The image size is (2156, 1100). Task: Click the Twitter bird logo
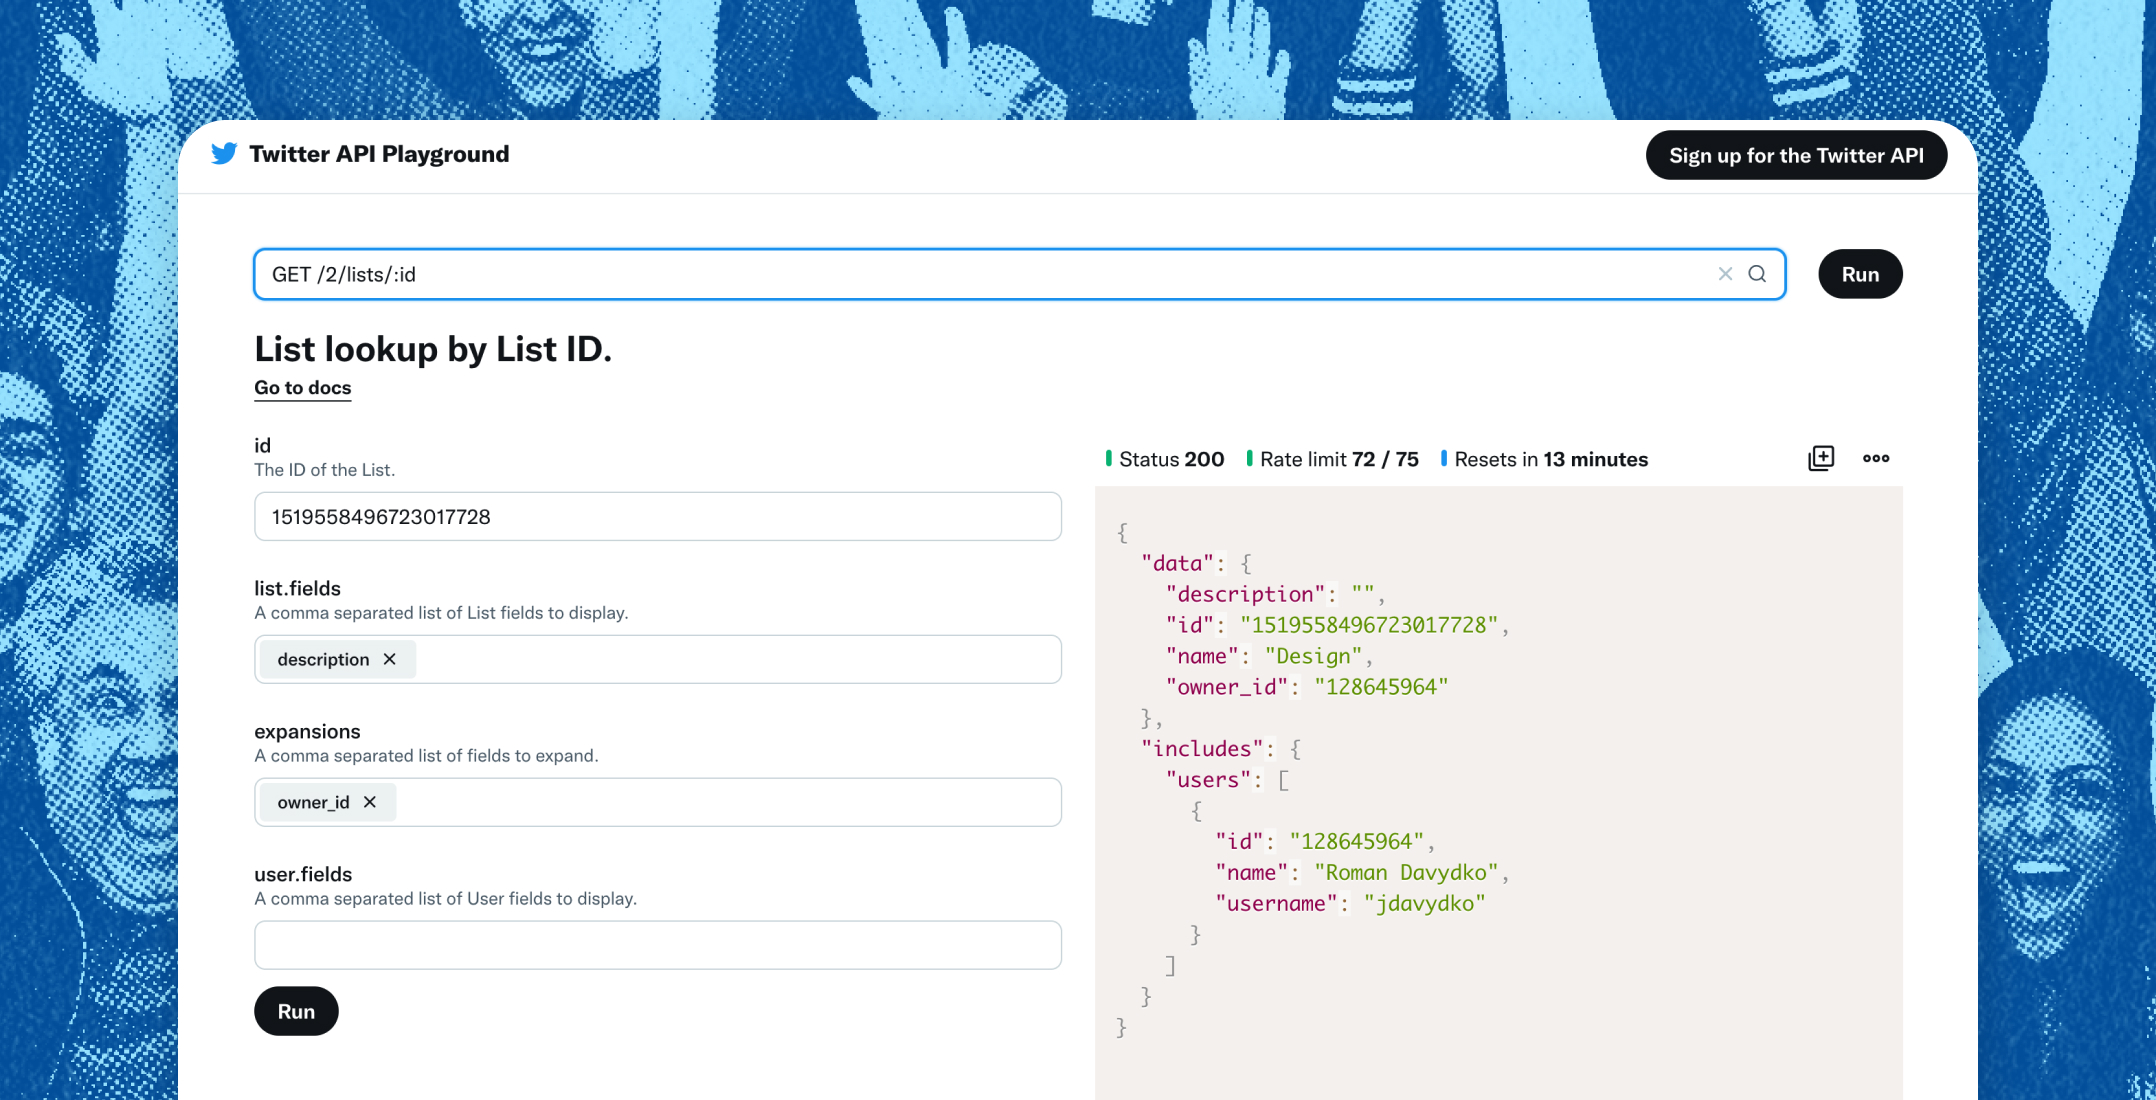coord(224,154)
